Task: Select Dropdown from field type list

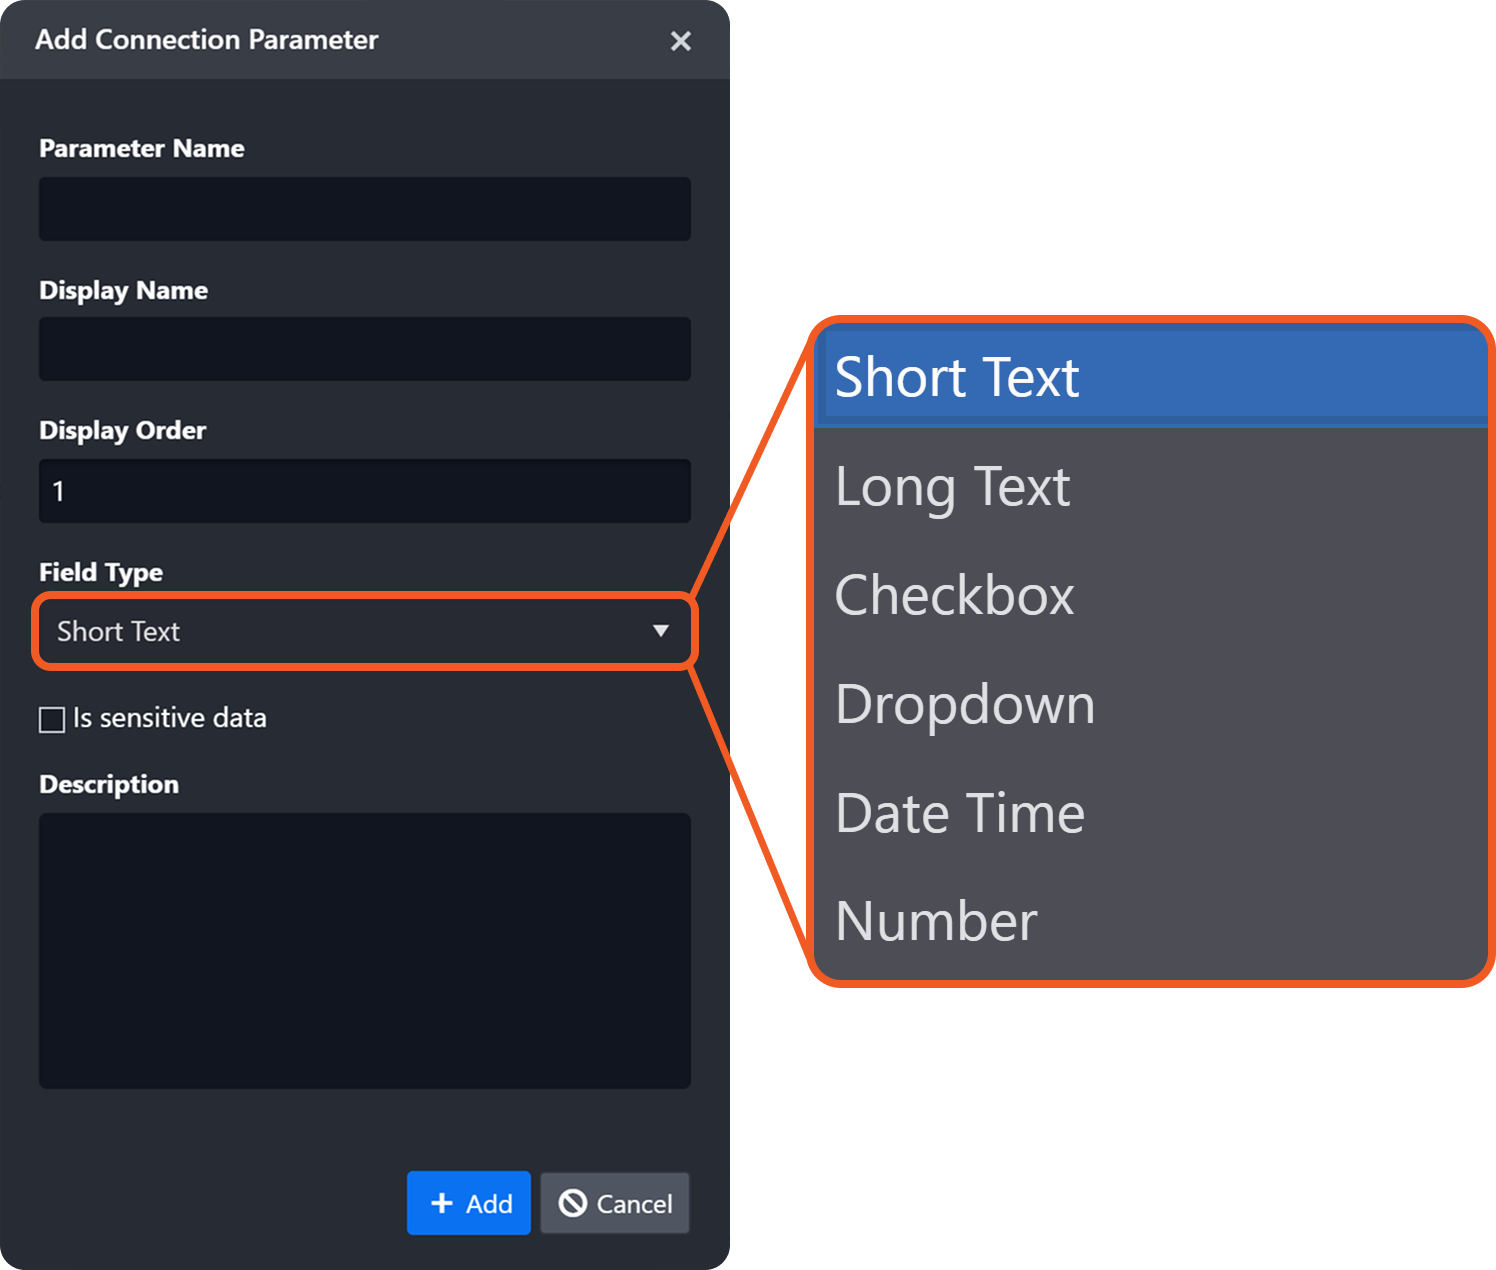Action: pyautogui.click(x=1150, y=704)
